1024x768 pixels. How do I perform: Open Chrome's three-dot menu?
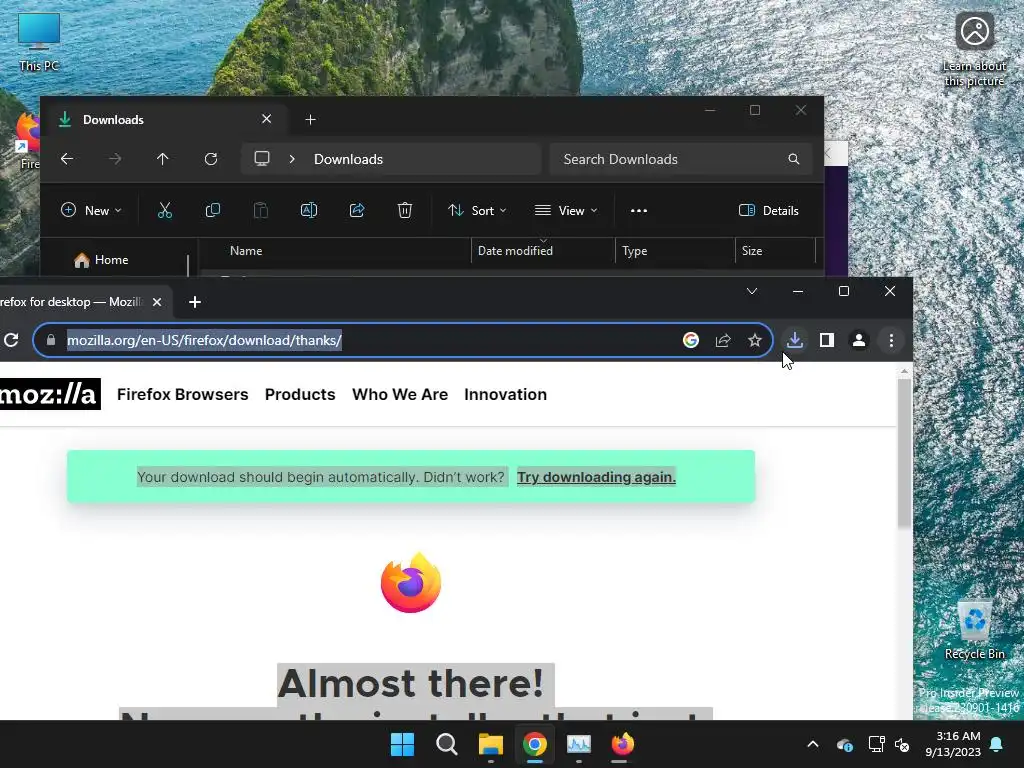pos(891,340)
